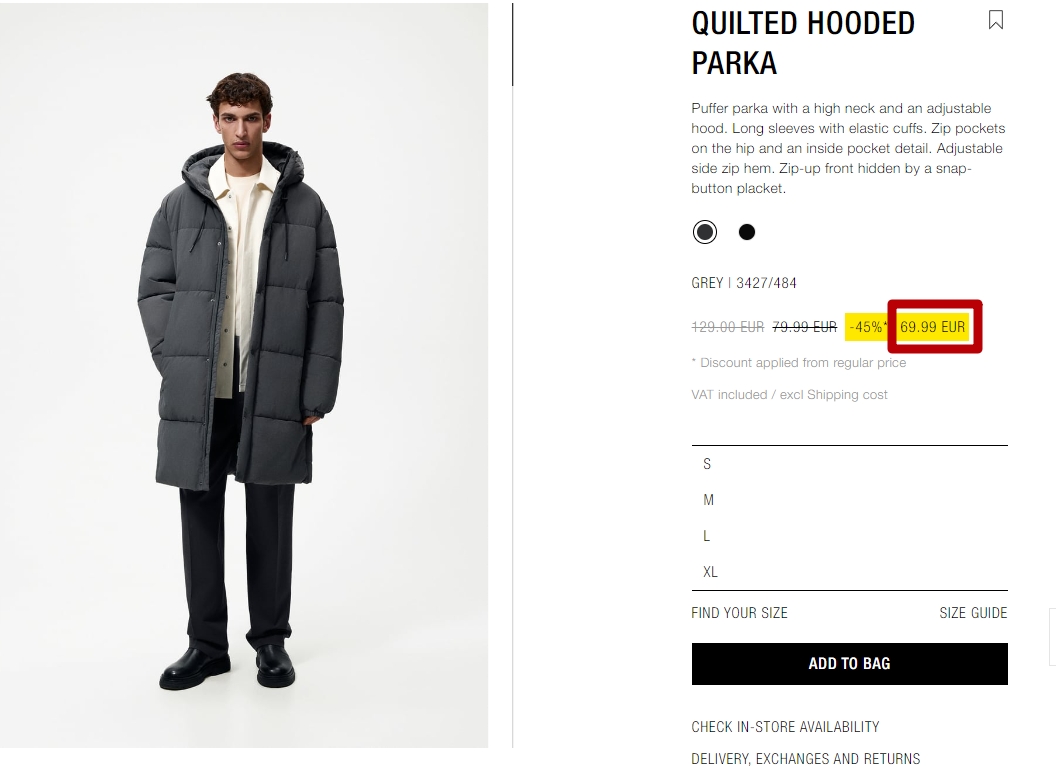Choose size M
Image resolution: width=1056 pixels, height=768 pixels.
click(849, 500)
